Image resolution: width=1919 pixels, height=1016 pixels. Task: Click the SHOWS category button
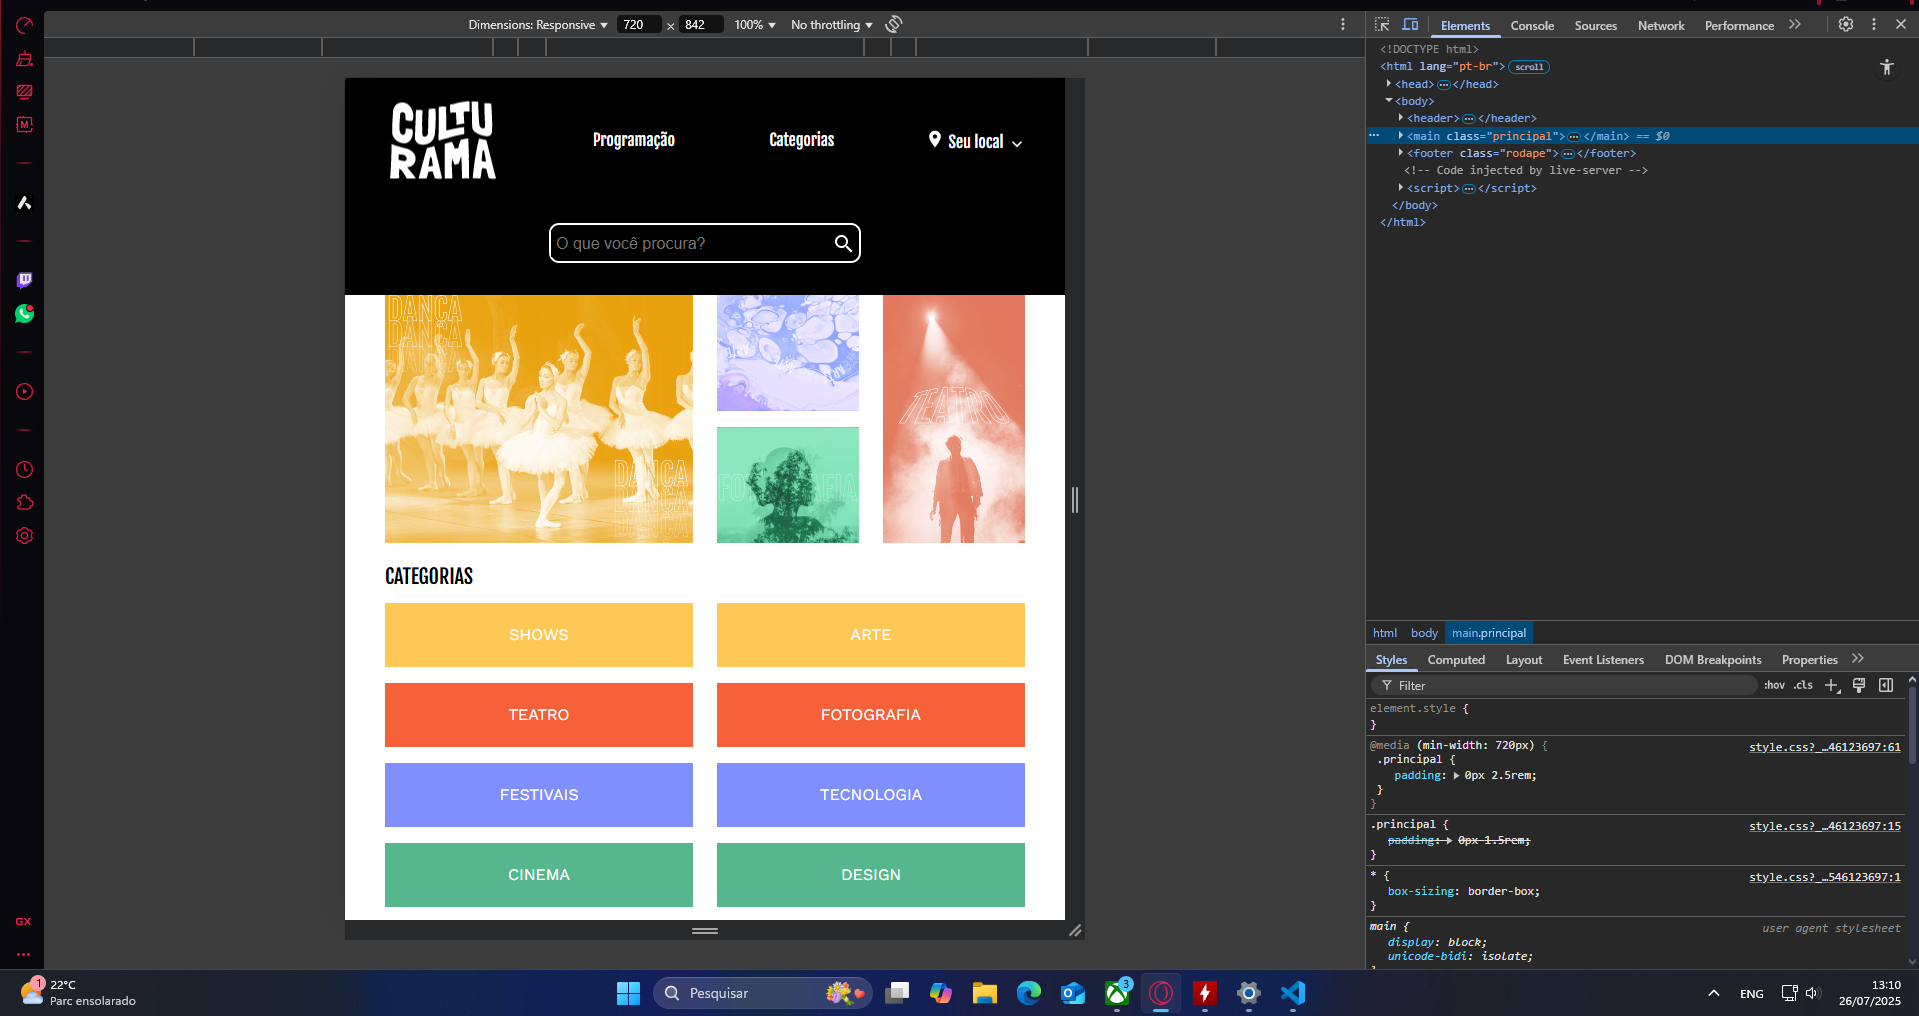coord(539,635)
